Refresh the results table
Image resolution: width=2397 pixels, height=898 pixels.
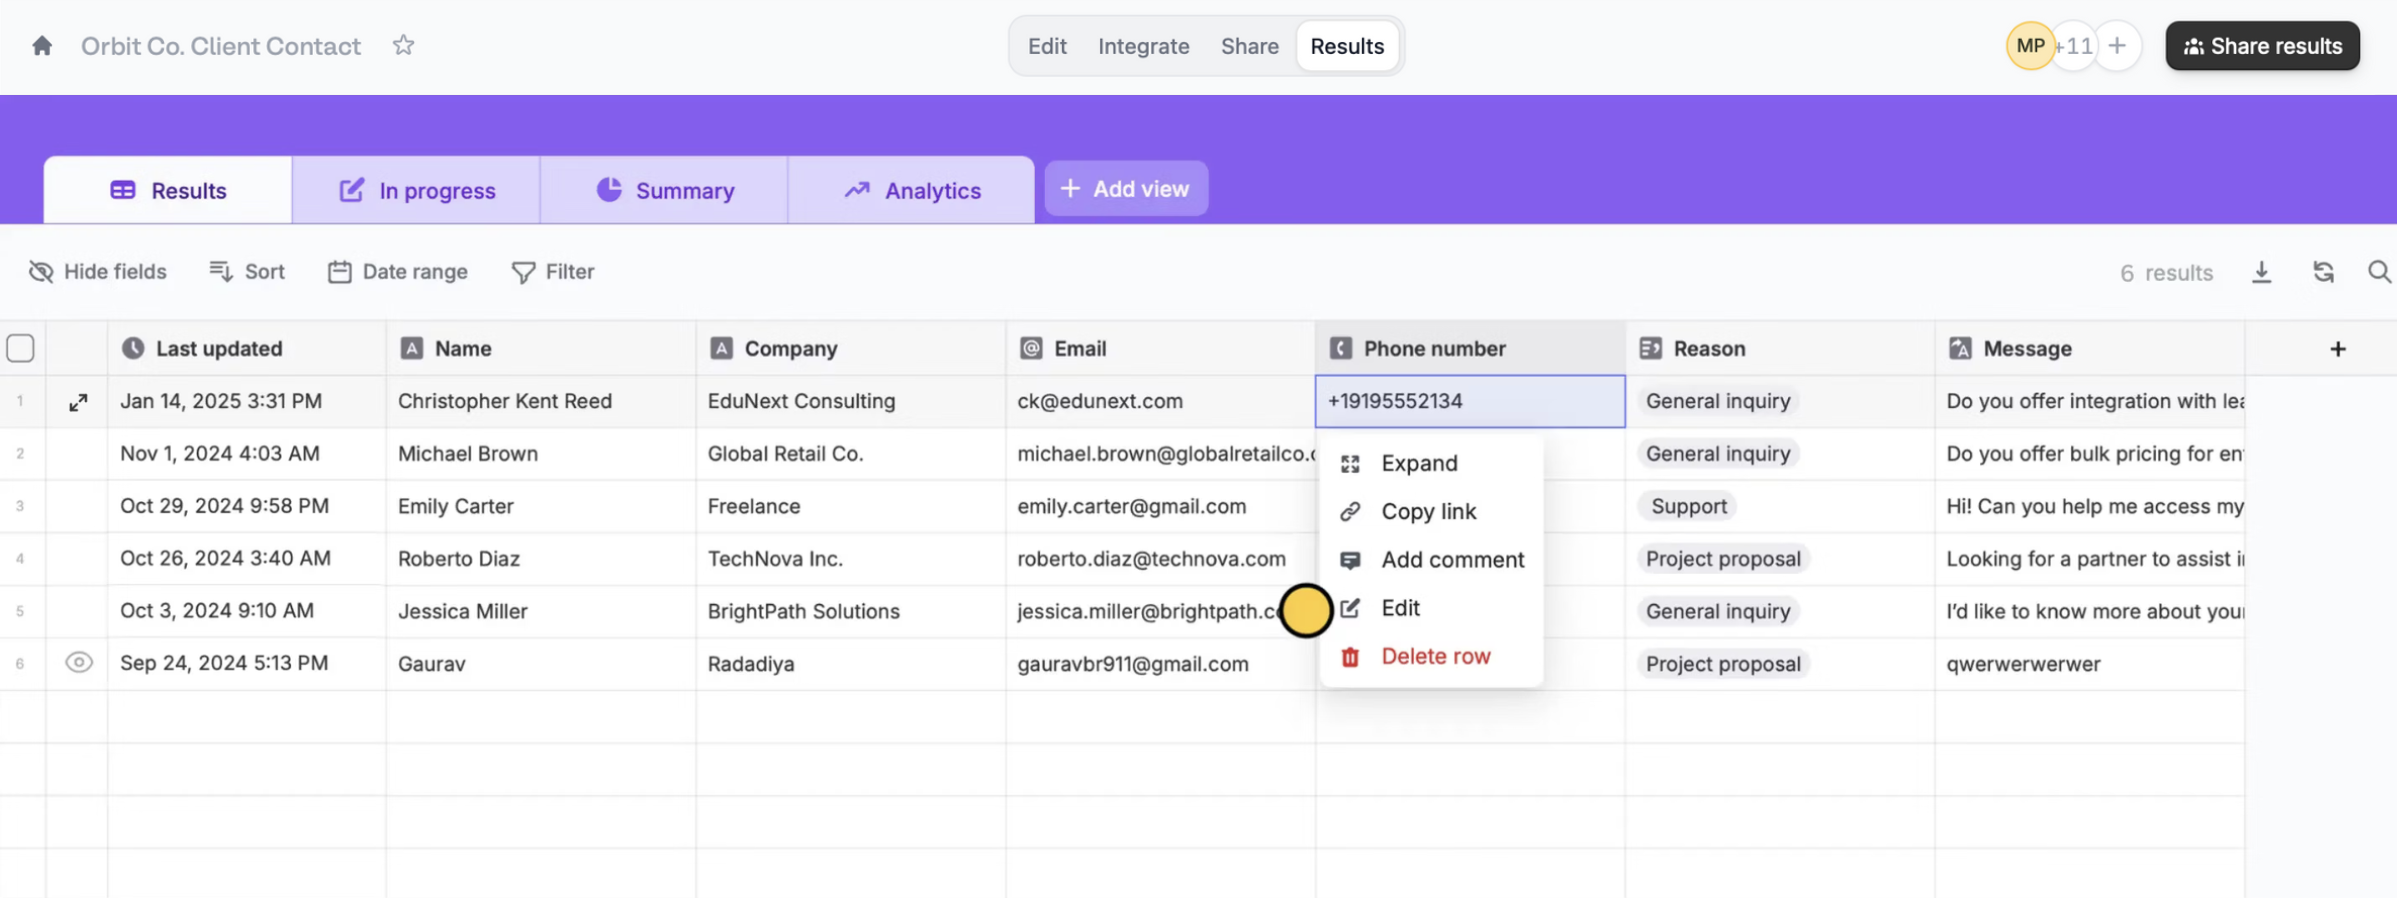coord(2323,272)
